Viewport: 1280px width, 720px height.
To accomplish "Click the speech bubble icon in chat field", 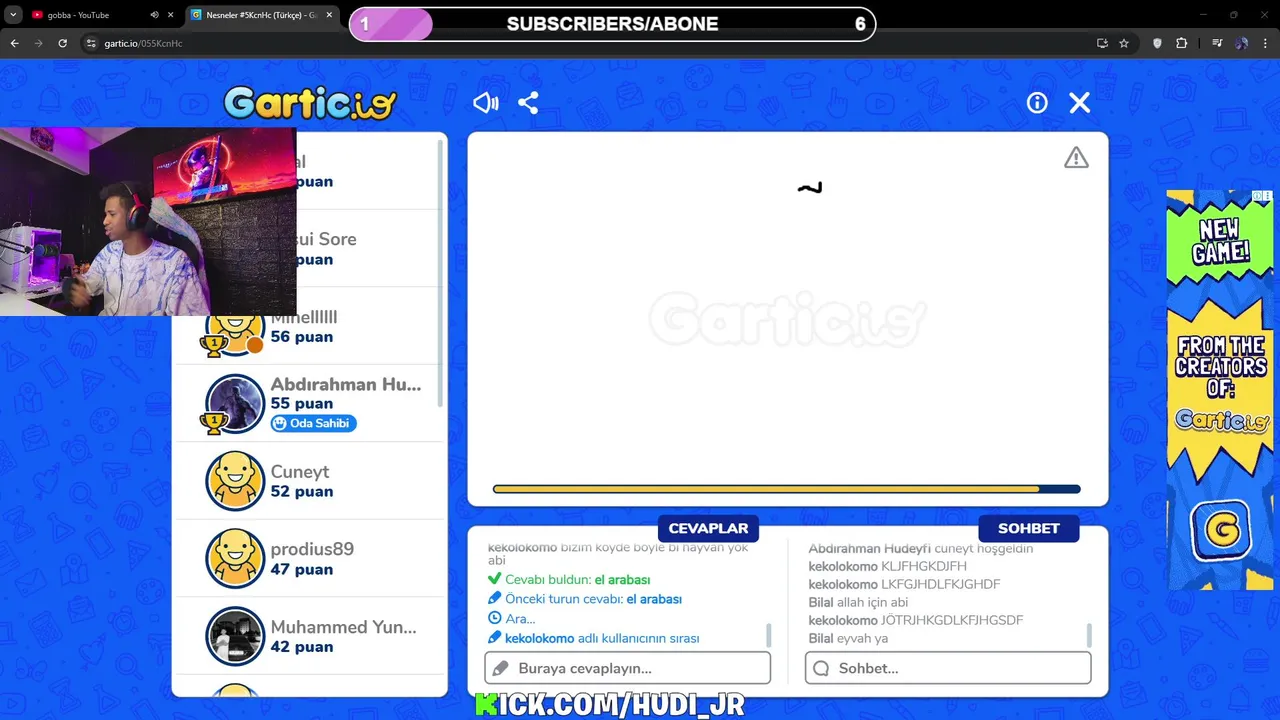I will (x=821, y=668).
